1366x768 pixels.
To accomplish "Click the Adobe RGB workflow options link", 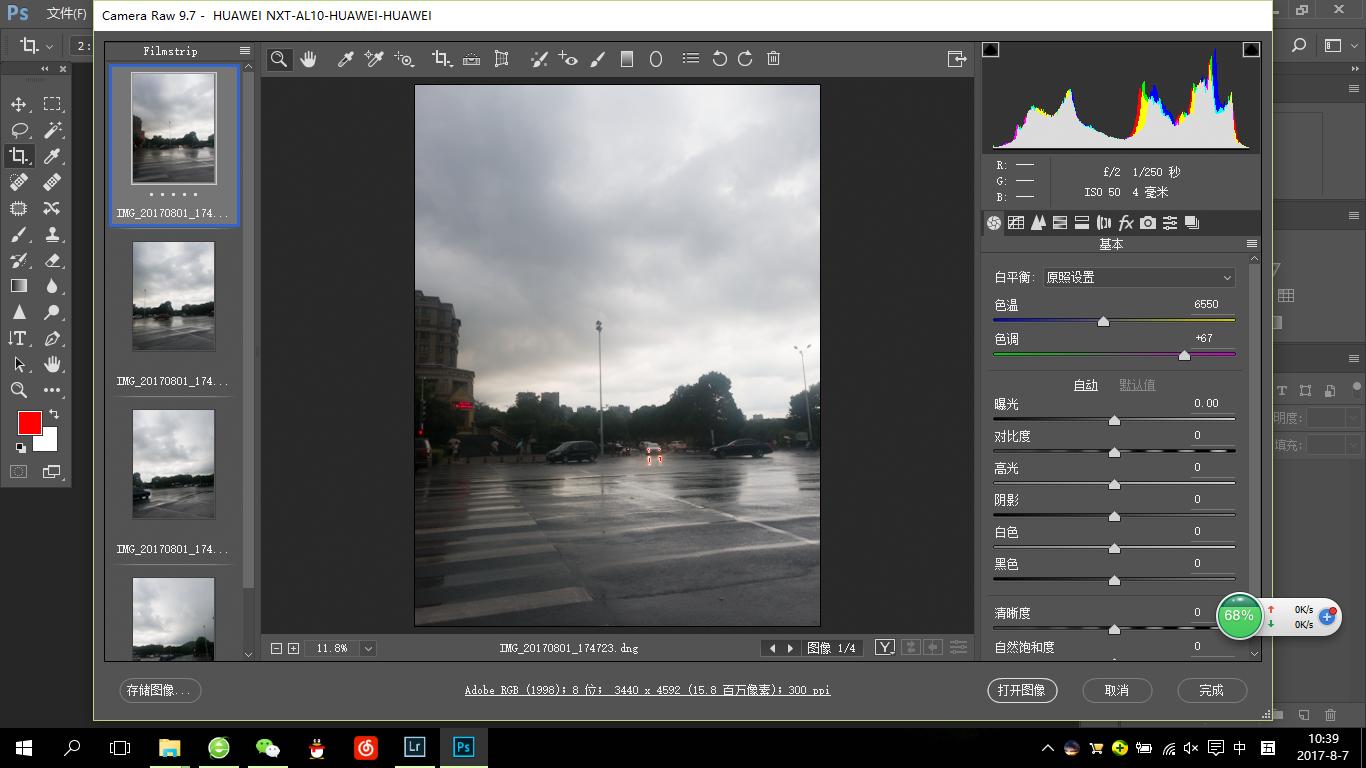I will [647, 690].
